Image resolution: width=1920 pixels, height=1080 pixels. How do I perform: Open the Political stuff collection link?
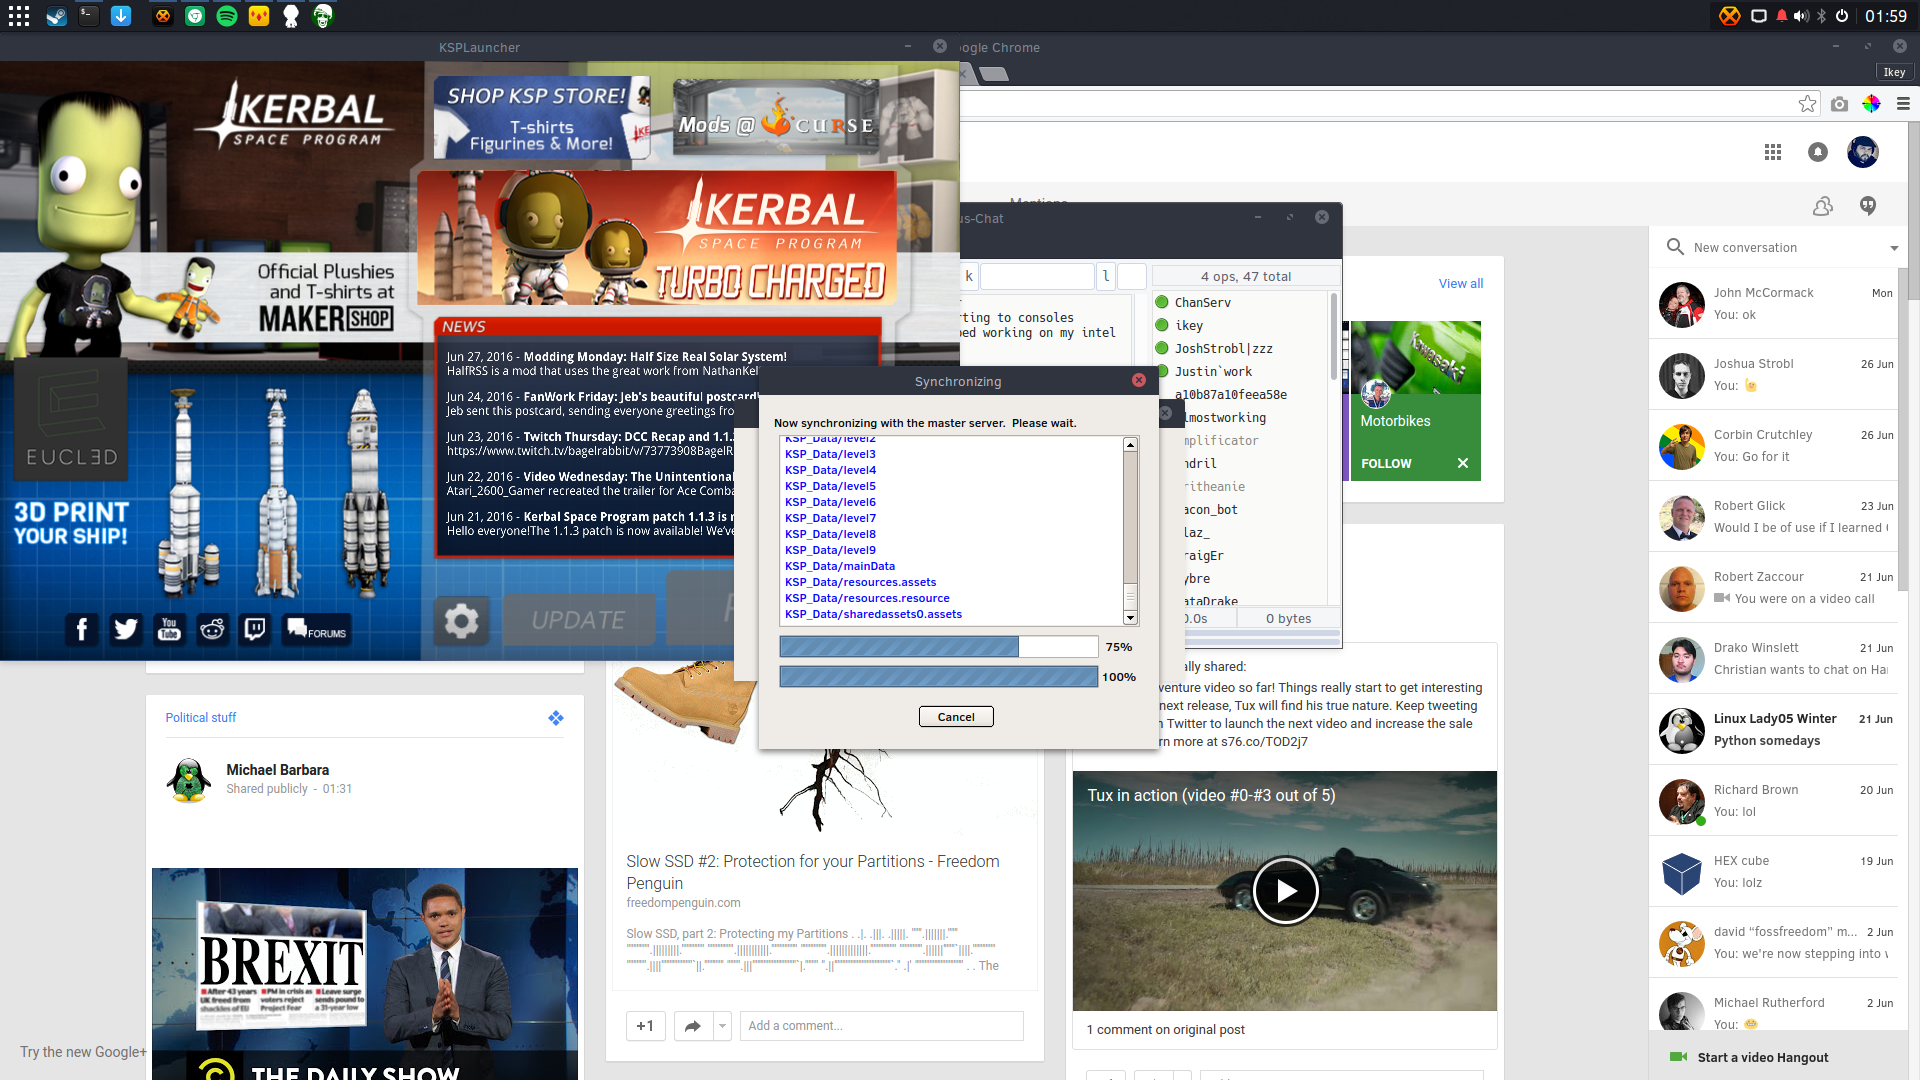(x=201, y=718)
